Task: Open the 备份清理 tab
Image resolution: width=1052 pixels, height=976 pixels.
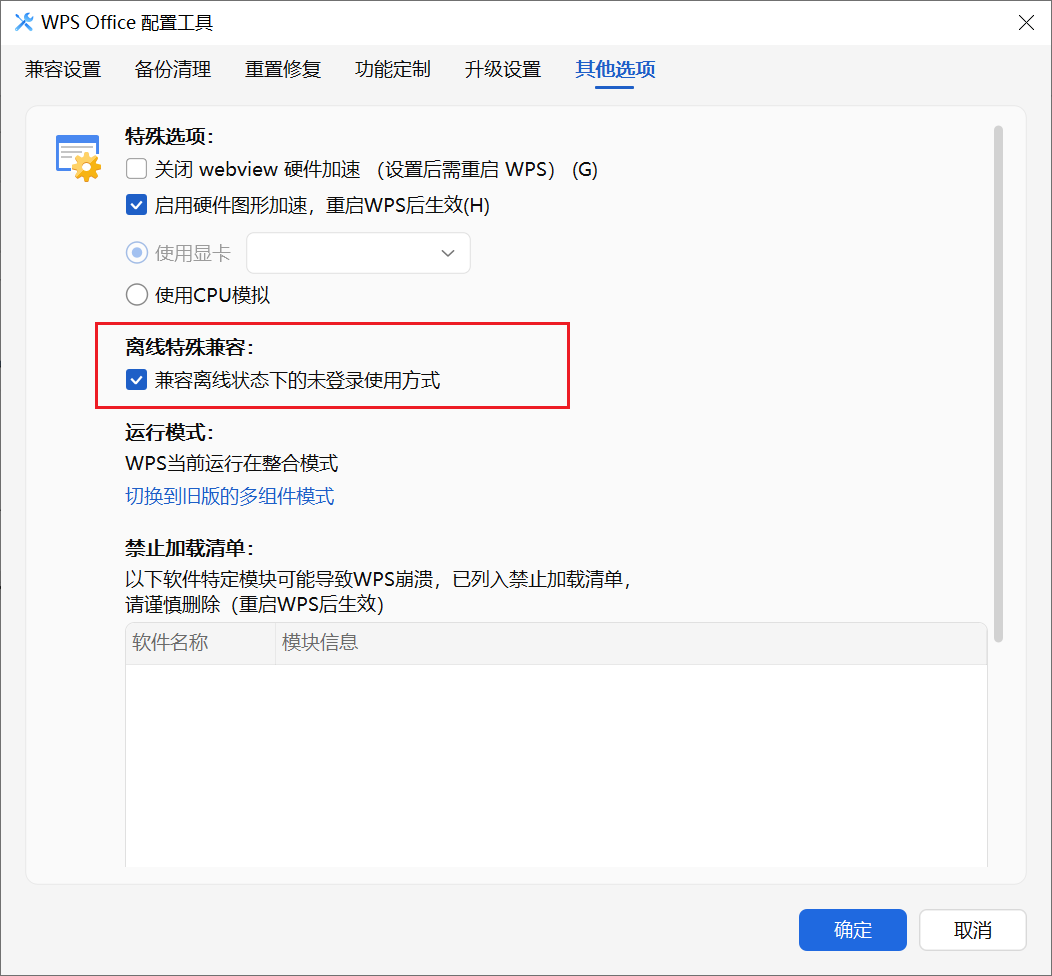Action: [x=172, y=70]
